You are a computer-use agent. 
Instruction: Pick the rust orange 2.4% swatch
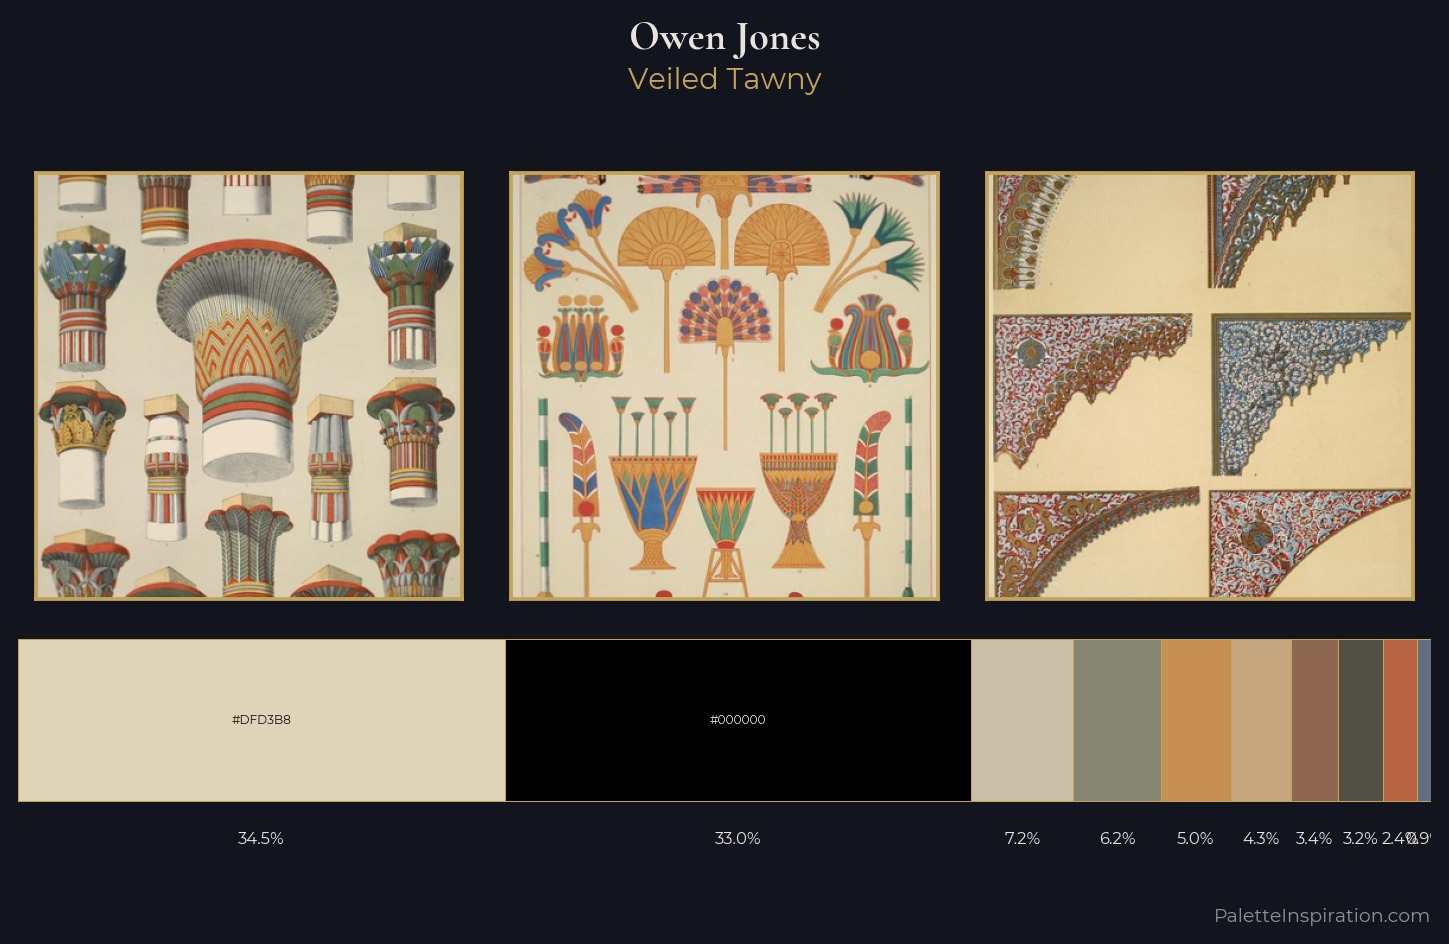point(1401,720)
